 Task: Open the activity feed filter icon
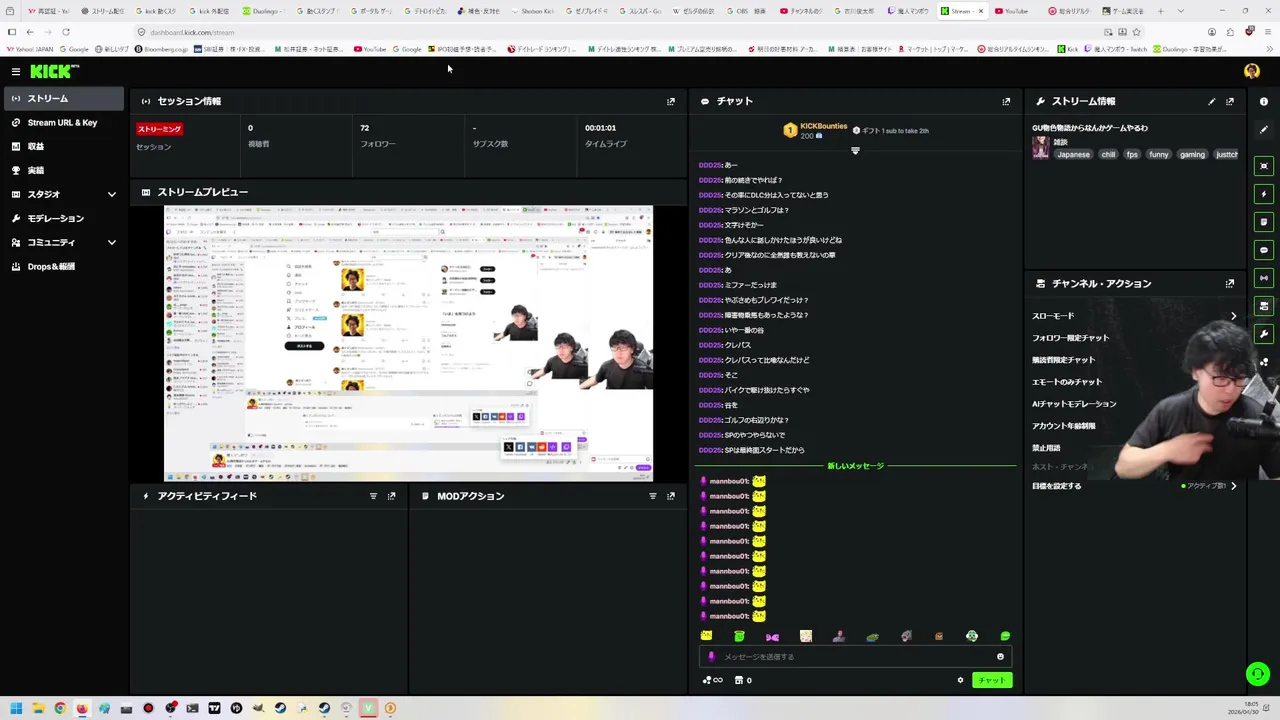pyautogui.click(x=373, y=496)
